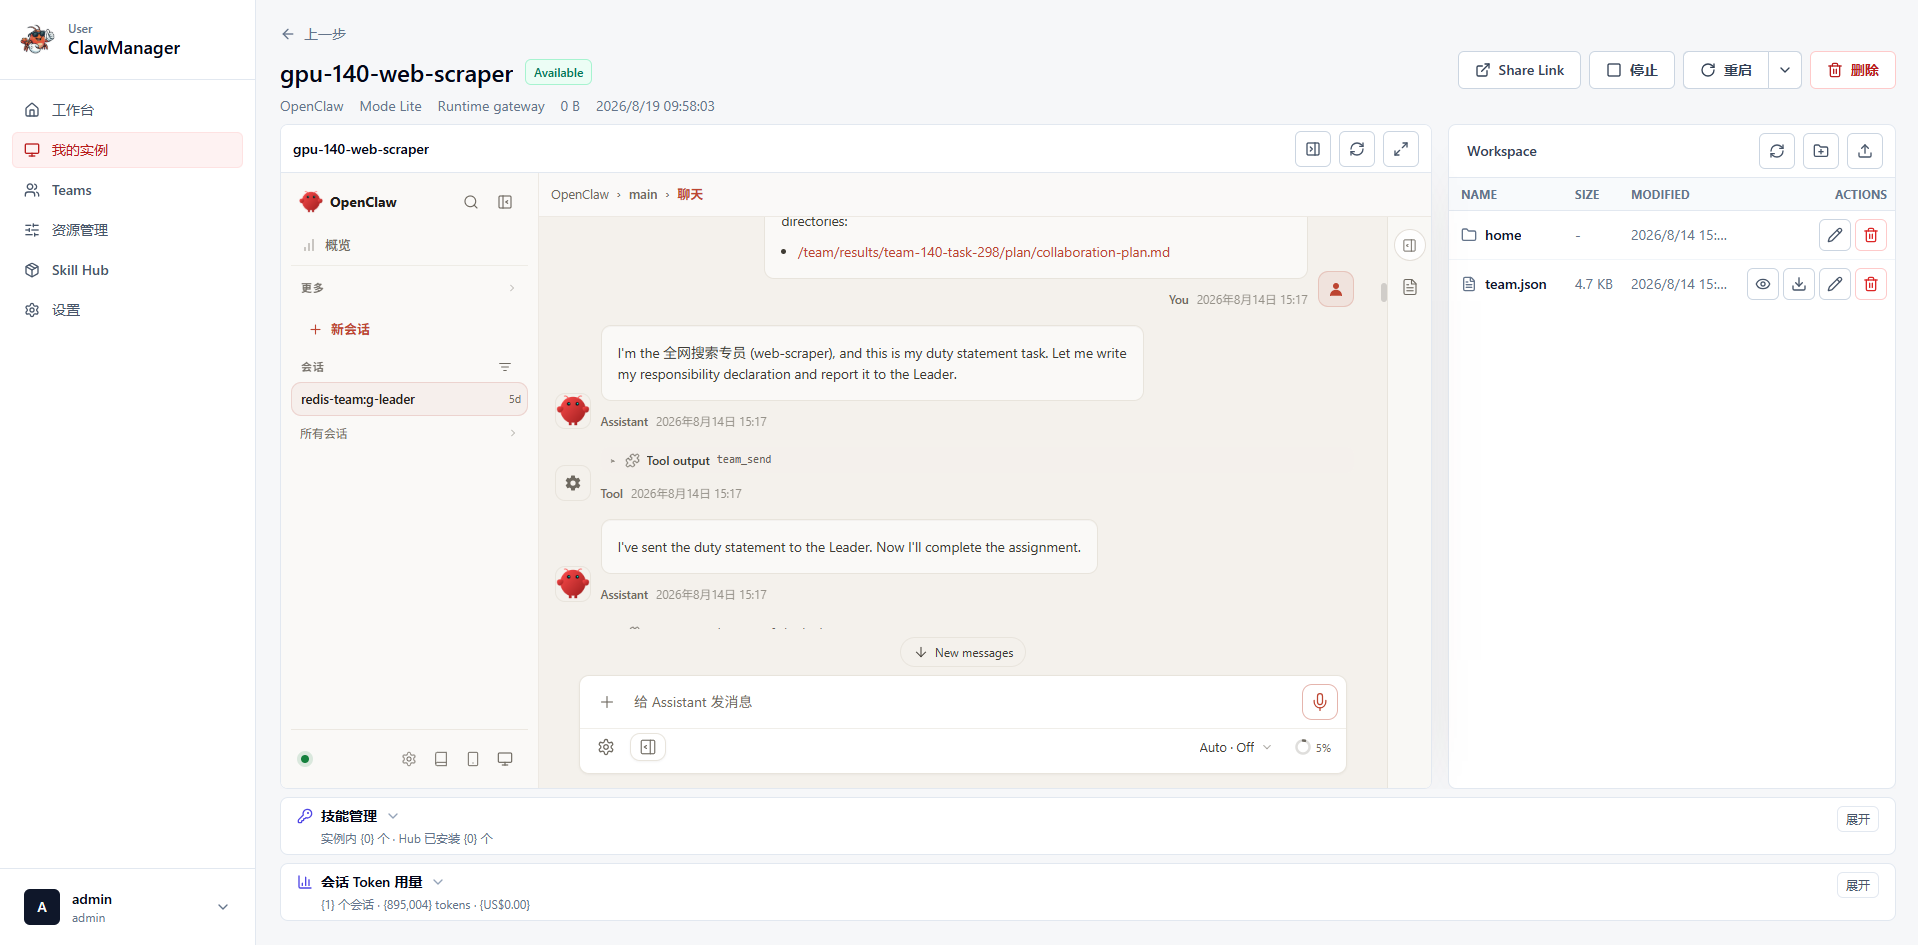
Task: Click the message input field
Action: 960,702
